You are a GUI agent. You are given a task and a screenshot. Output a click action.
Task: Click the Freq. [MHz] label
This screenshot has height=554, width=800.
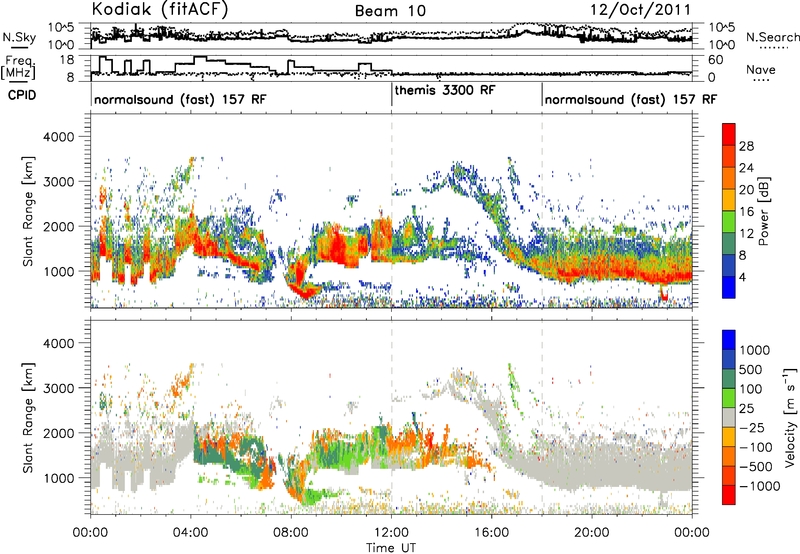18,68
